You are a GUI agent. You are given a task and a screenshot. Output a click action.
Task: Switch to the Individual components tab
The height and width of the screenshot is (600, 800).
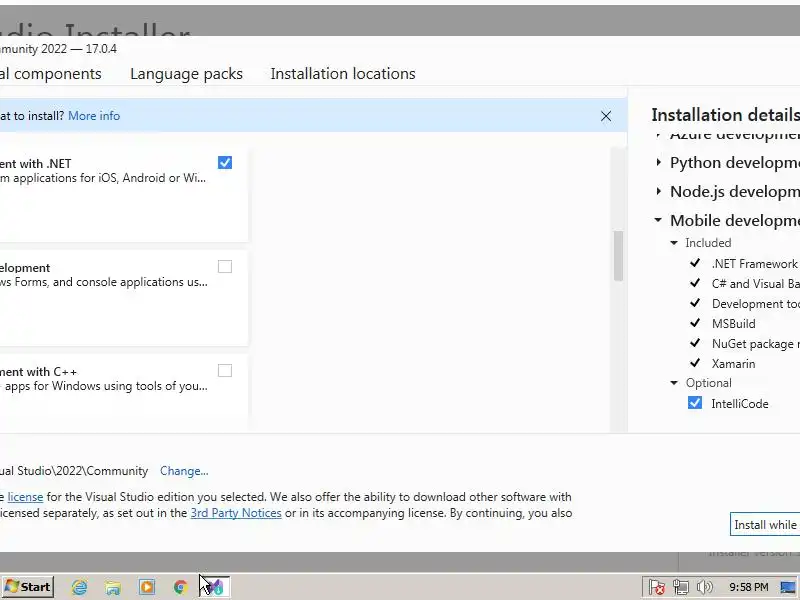point(51,74)
